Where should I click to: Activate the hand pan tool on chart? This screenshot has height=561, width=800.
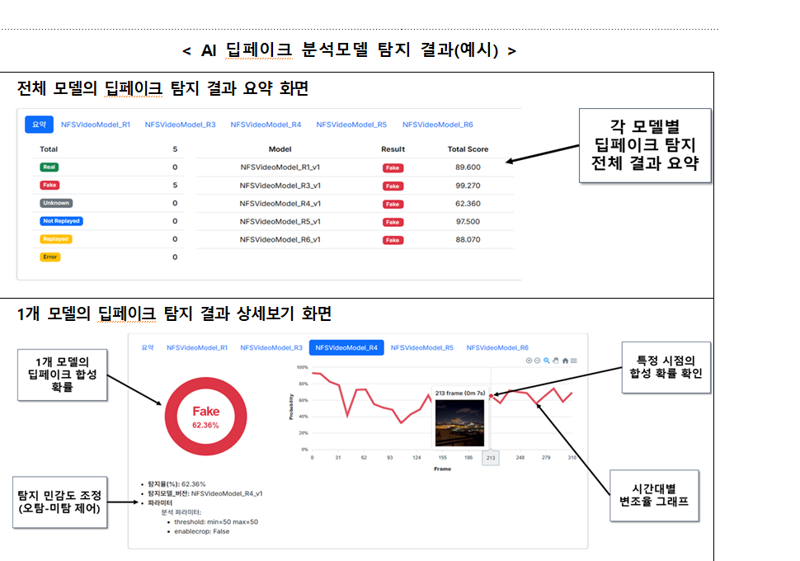tap(556, 361)
